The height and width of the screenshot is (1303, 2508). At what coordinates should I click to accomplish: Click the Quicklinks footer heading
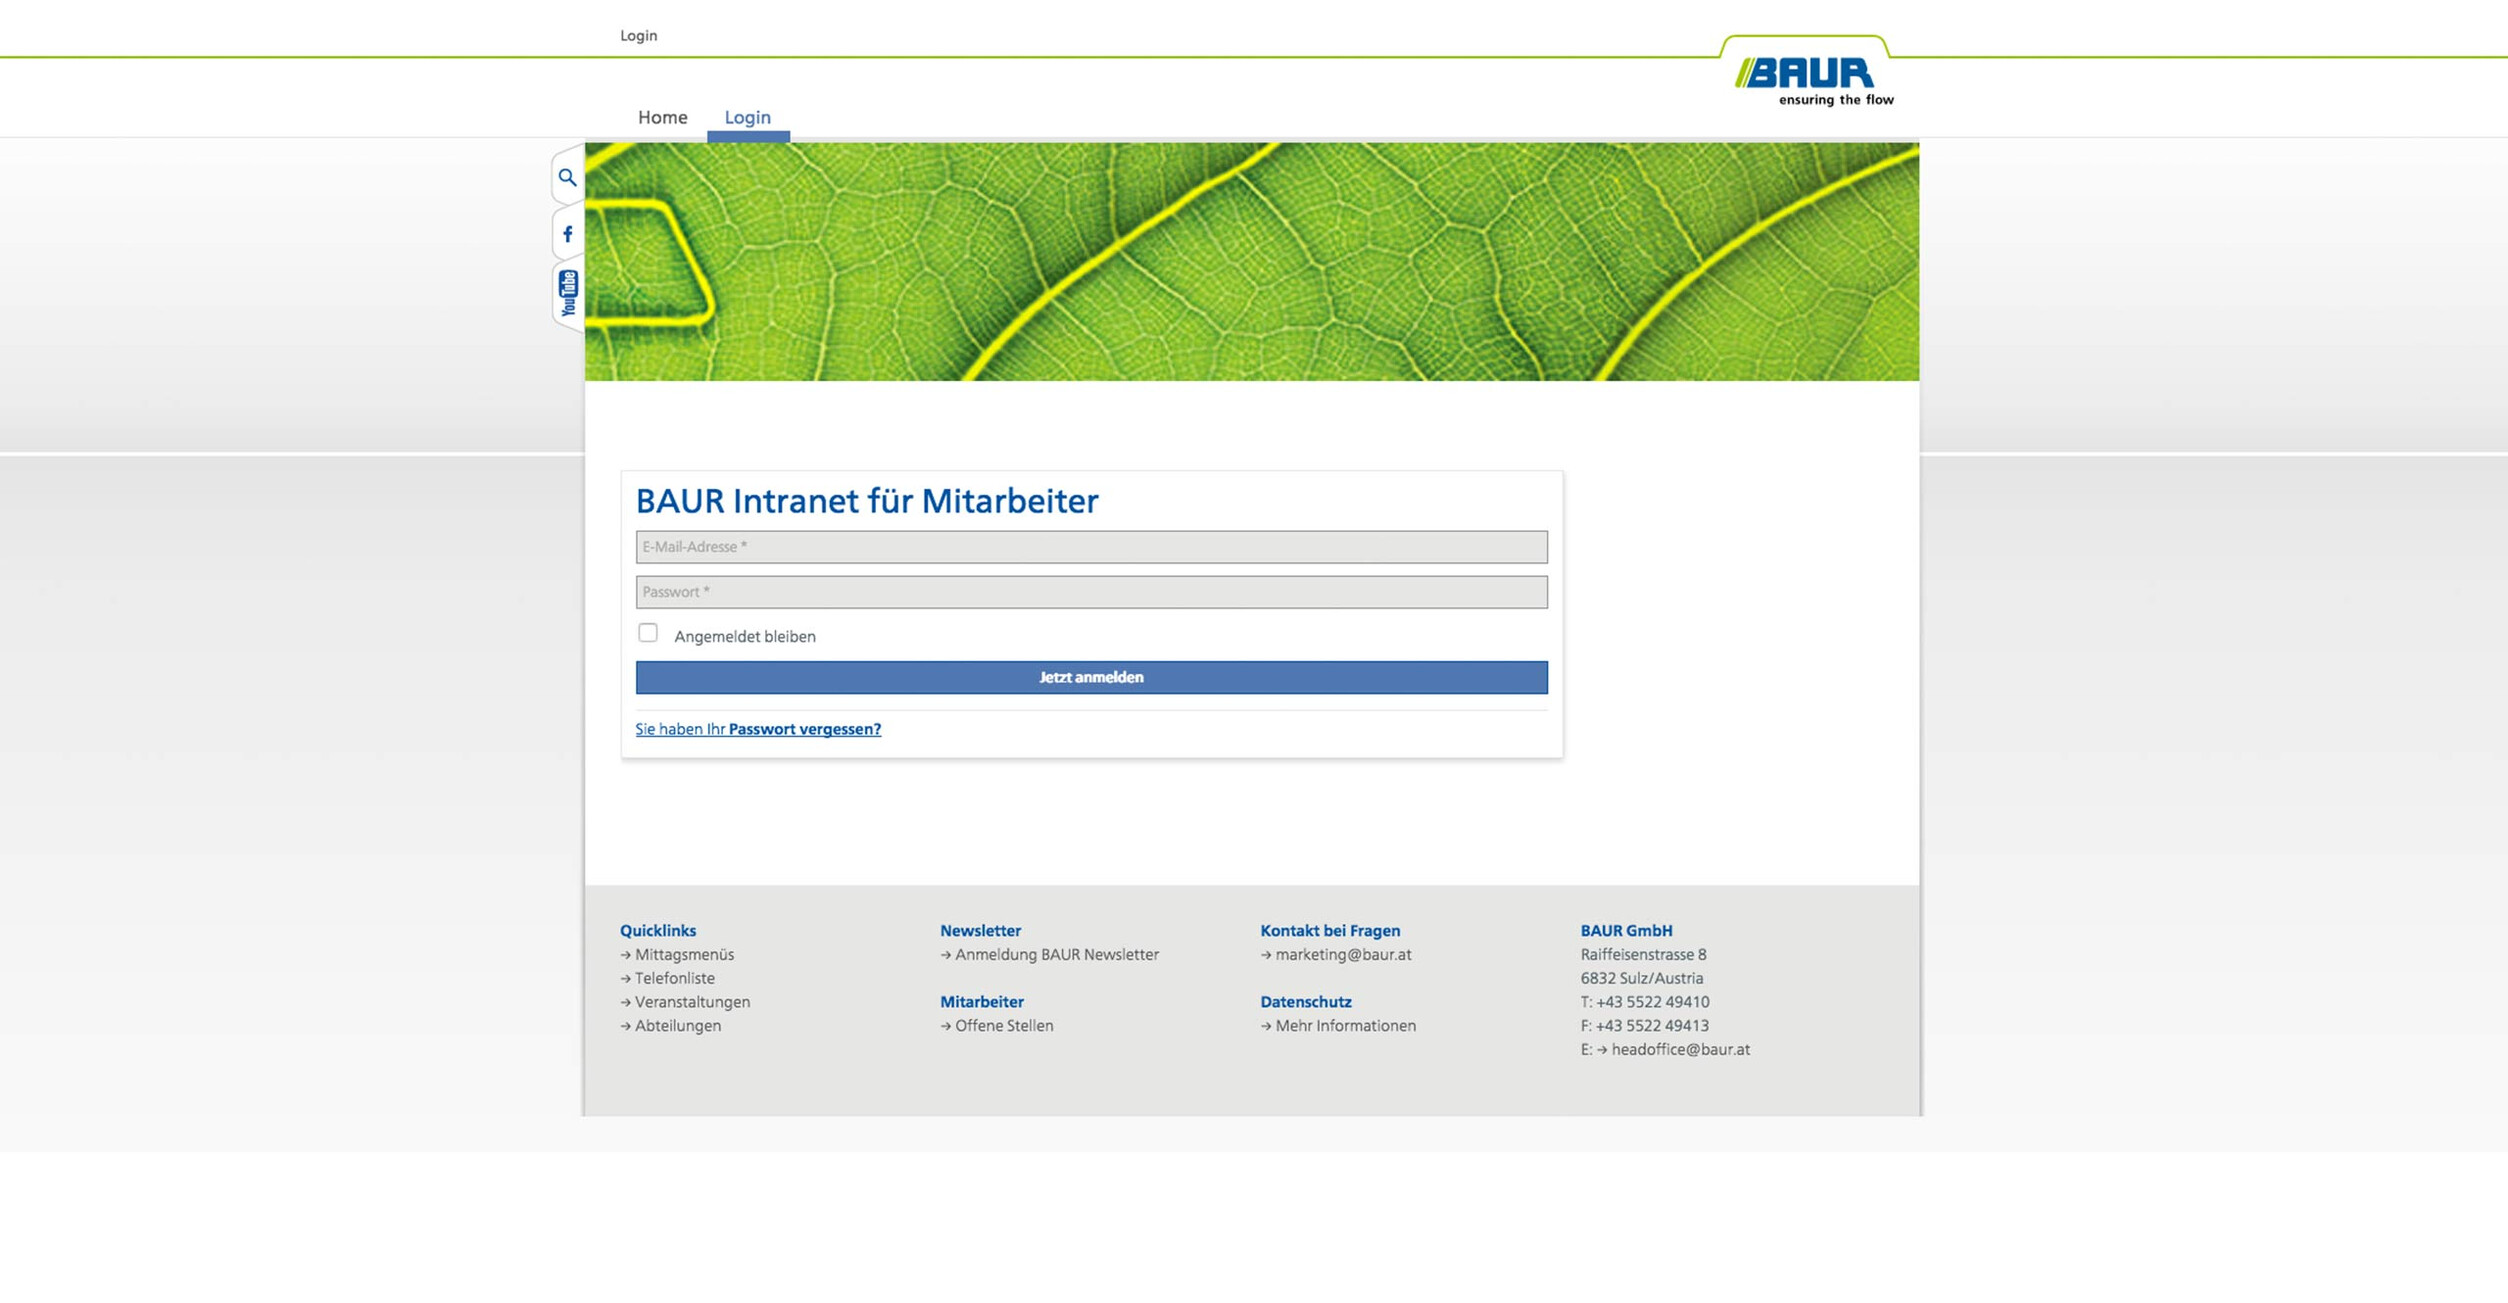pos(658,931)
